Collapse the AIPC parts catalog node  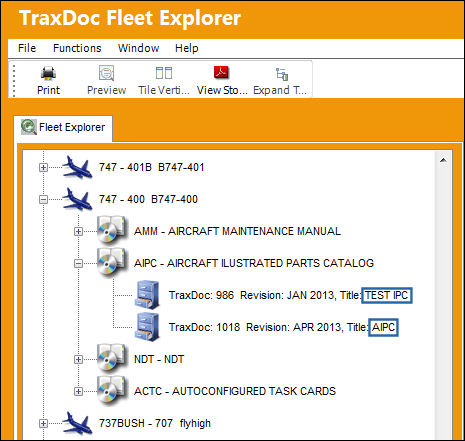[x=78, y=263]
